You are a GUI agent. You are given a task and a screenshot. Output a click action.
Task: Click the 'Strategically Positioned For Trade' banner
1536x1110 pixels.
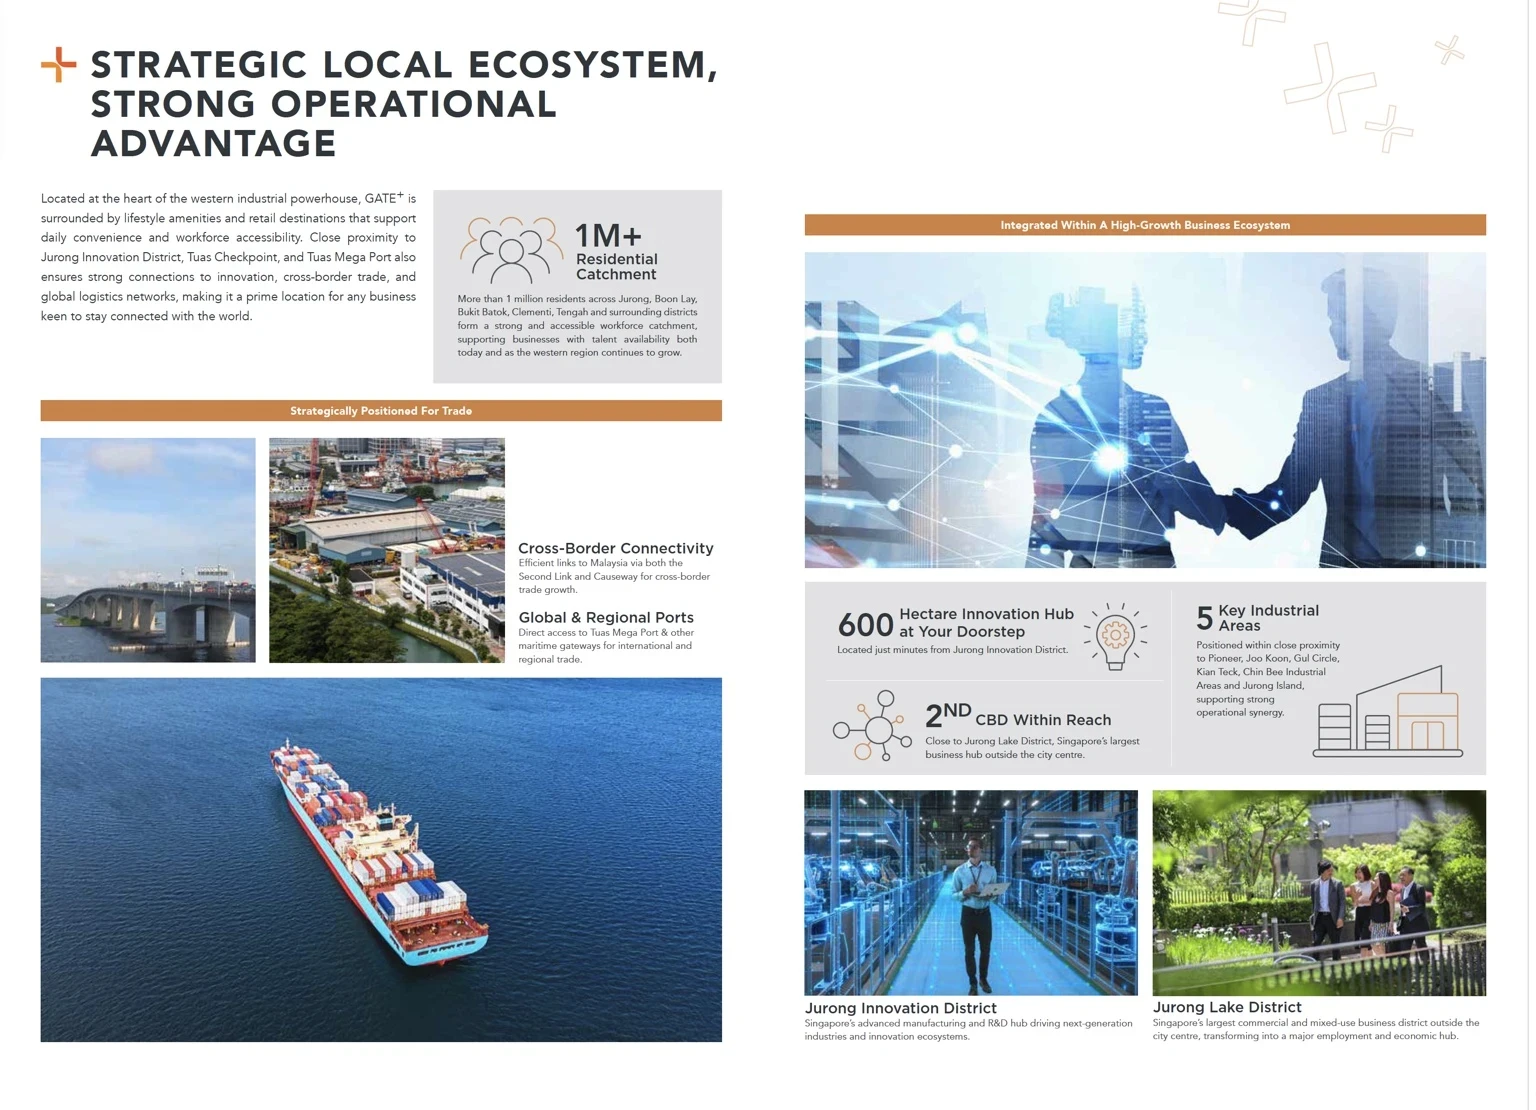(381, 411)
